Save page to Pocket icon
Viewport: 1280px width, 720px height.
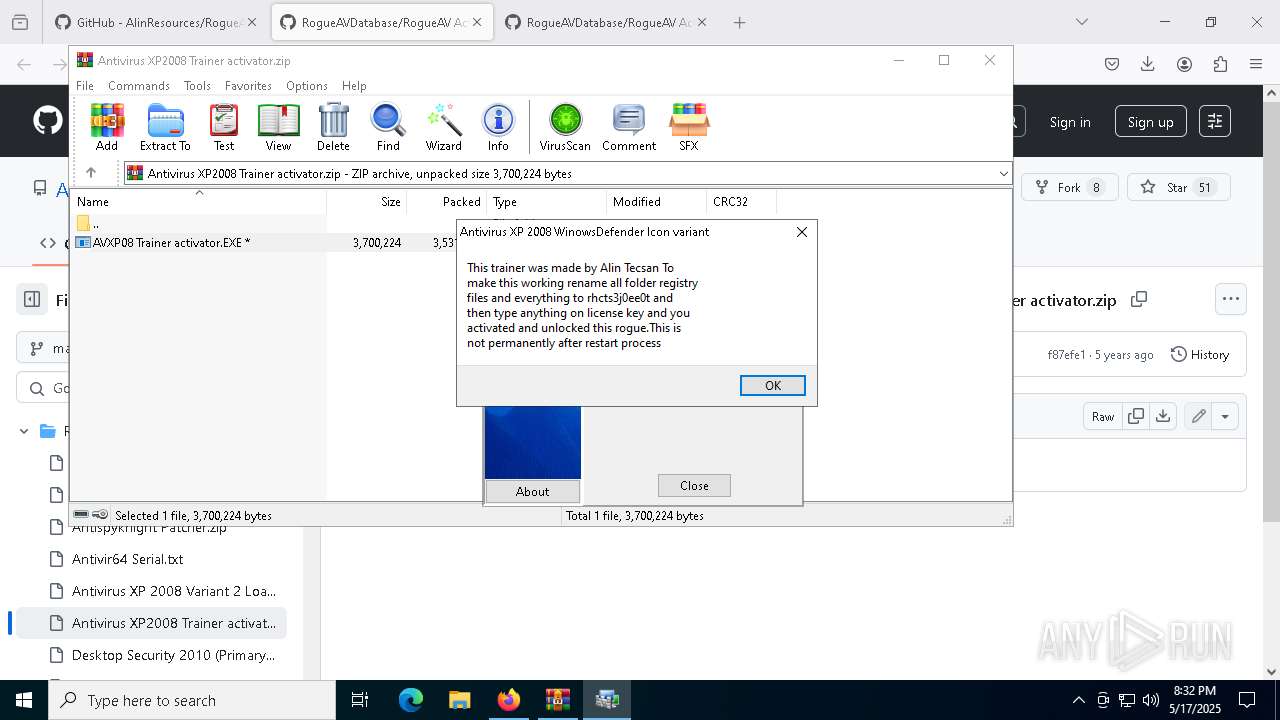[1112, 64]
